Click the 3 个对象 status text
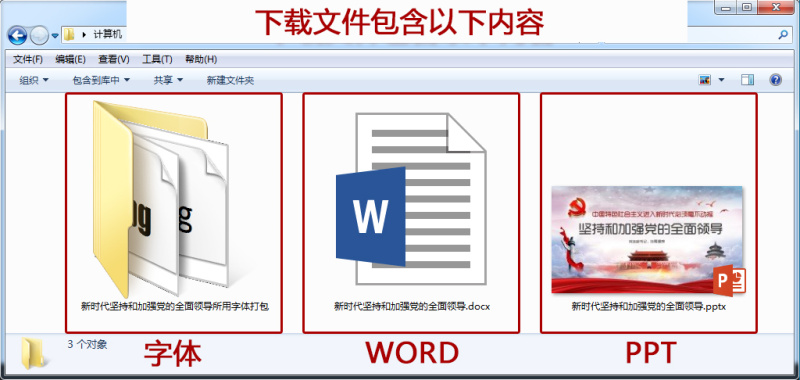This screenshot has width=800, height=380. (87, 345)
